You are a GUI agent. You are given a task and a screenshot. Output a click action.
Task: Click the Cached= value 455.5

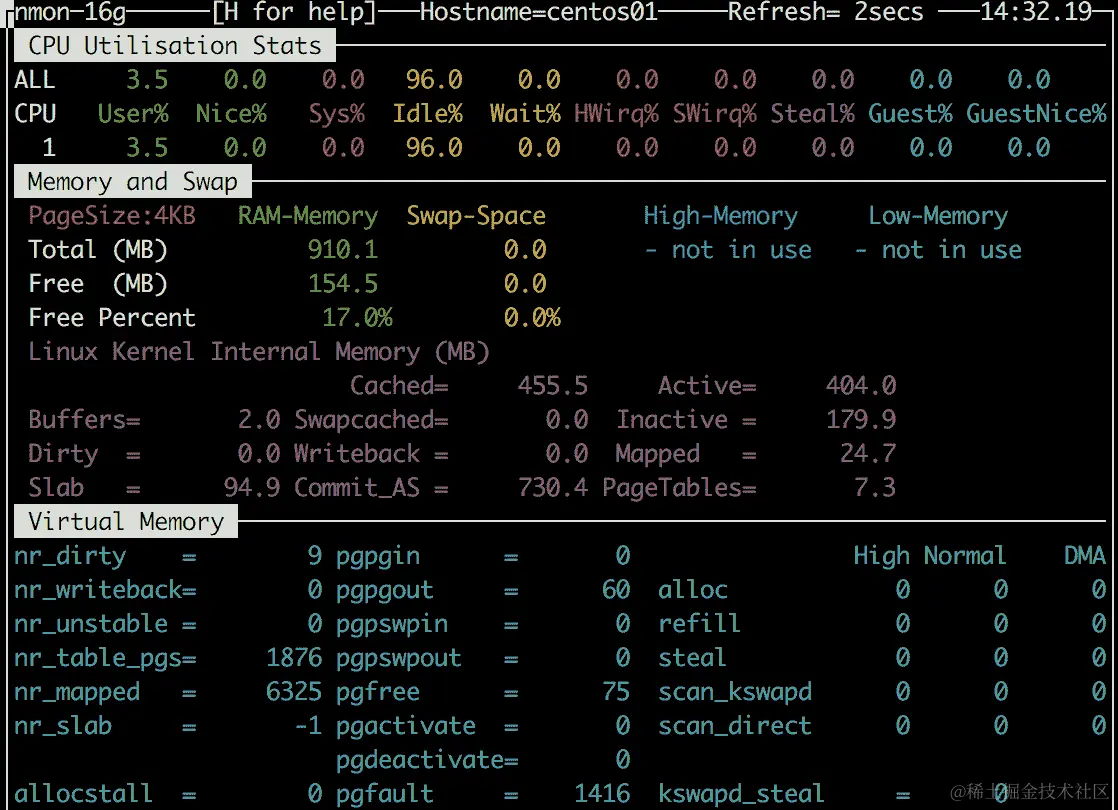553,386
